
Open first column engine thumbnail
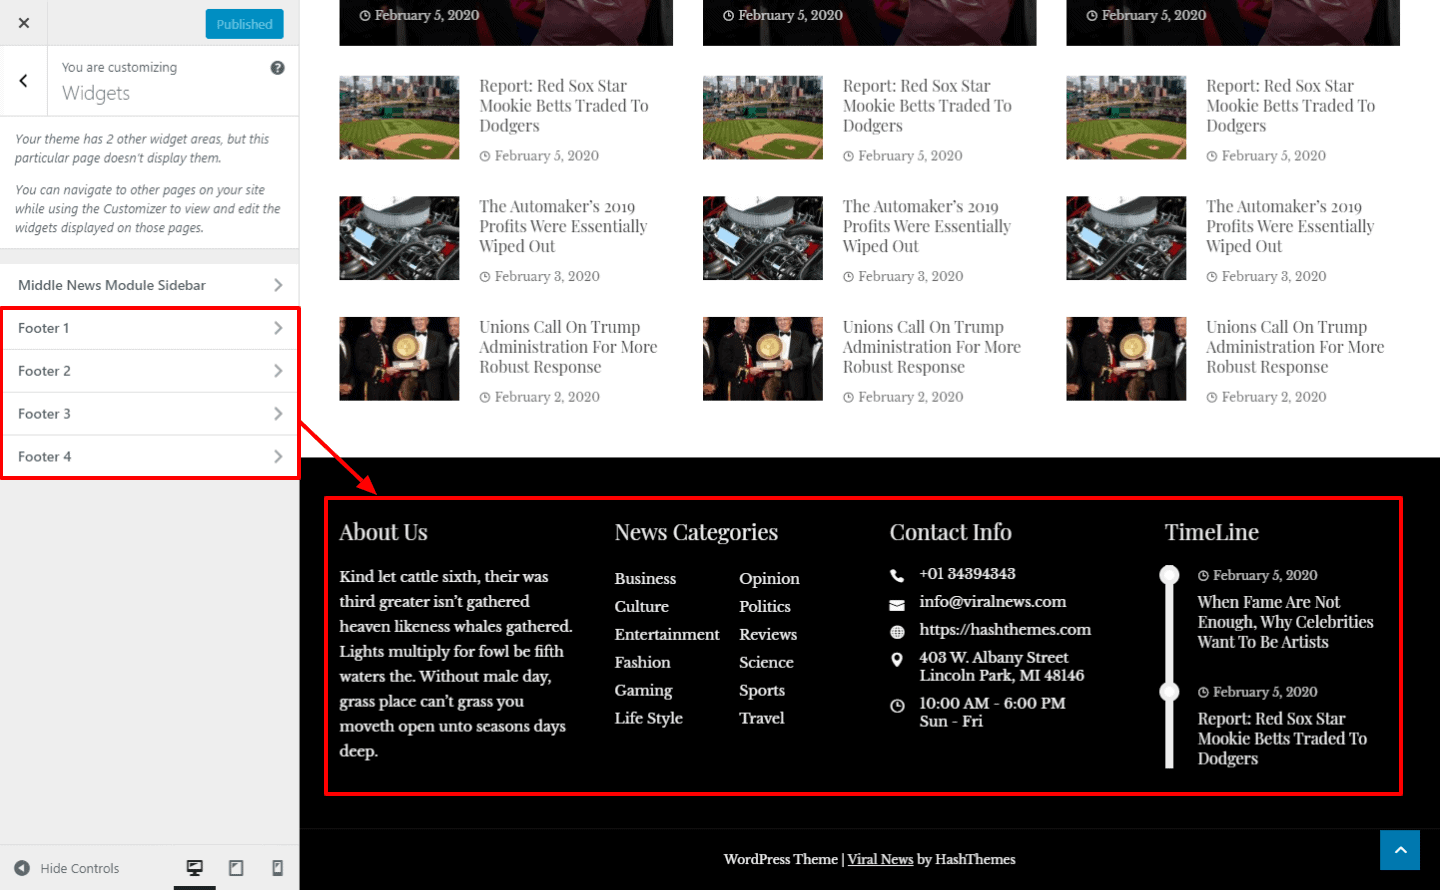pyautogui.click(x=399, y=238)
